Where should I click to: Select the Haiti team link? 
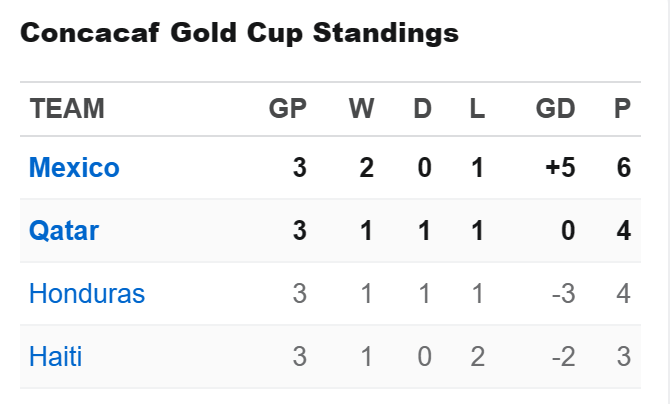pos(56,357)
